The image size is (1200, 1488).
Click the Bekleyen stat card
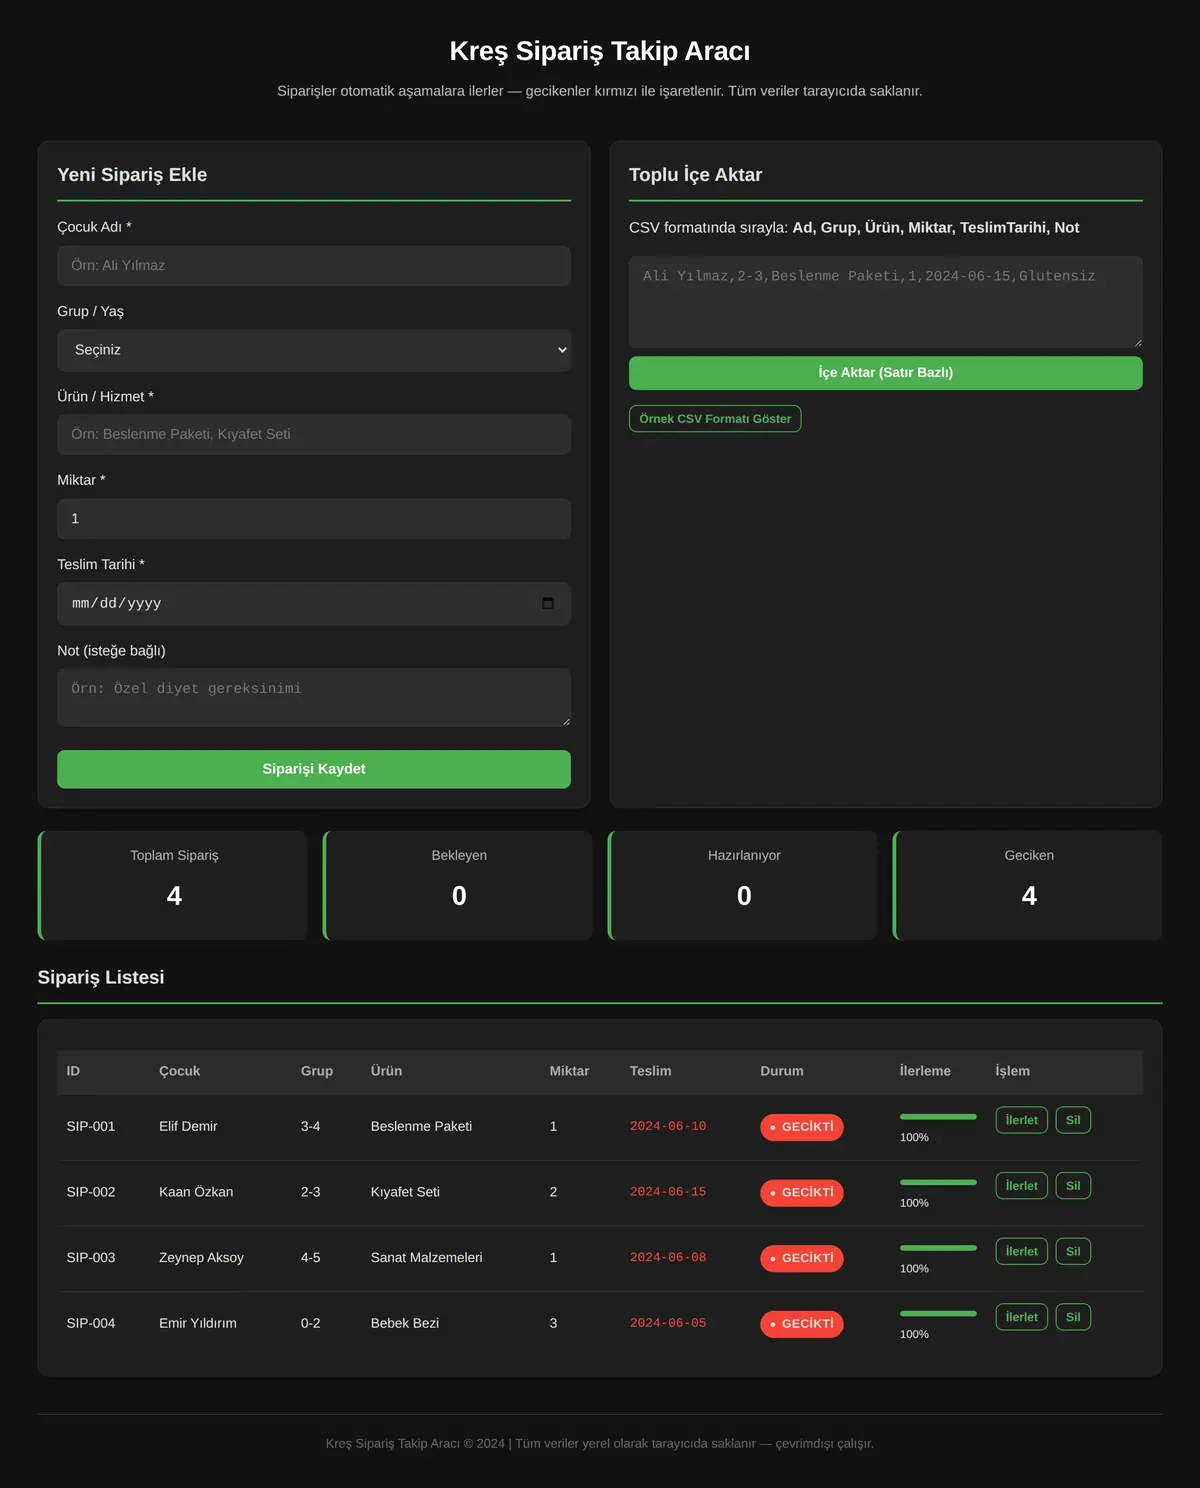(x=458, y=885)
